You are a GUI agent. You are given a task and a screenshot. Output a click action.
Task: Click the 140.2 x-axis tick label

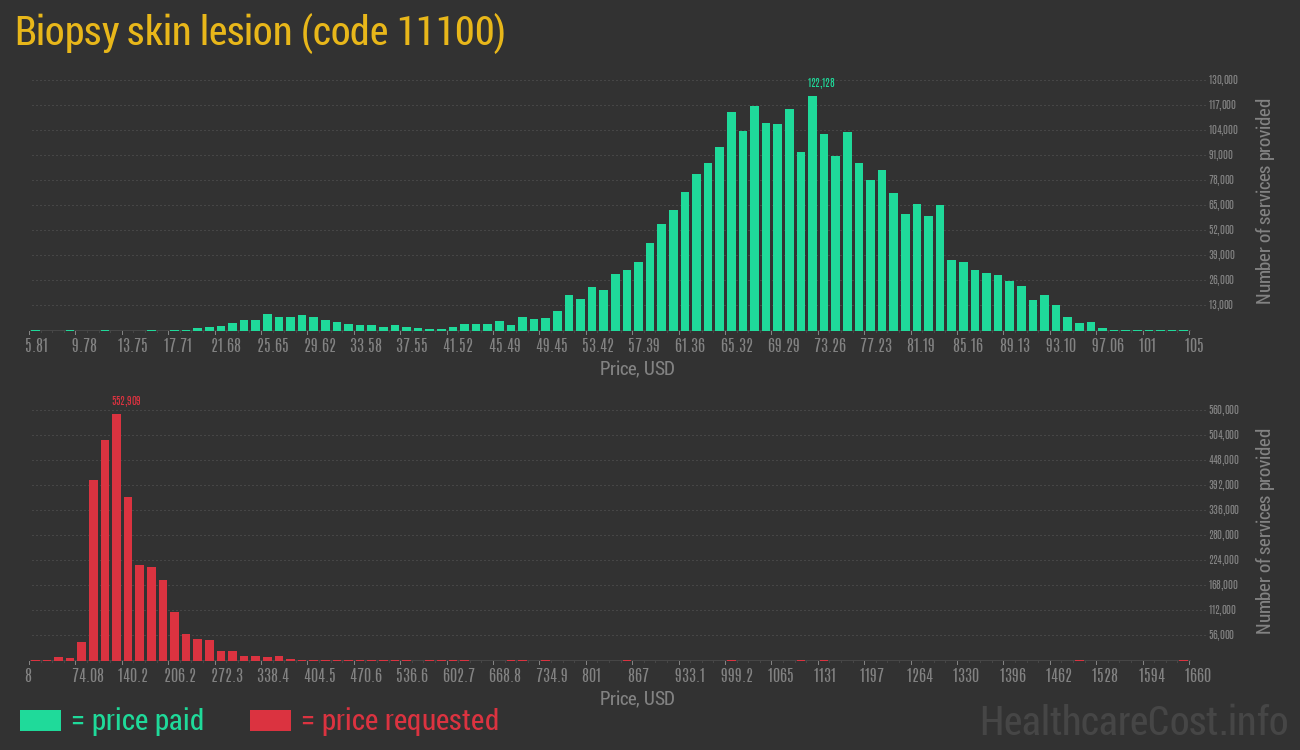pos(133,676)
